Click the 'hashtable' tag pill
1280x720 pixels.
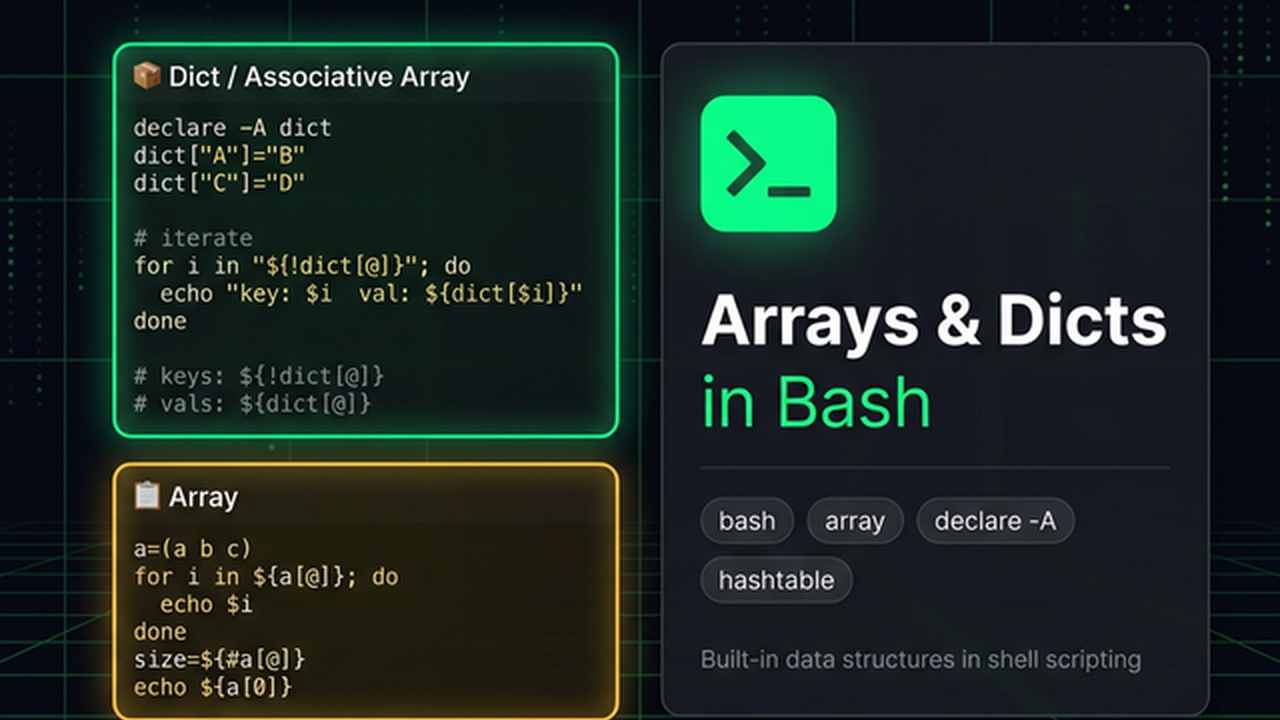[776, 580]
